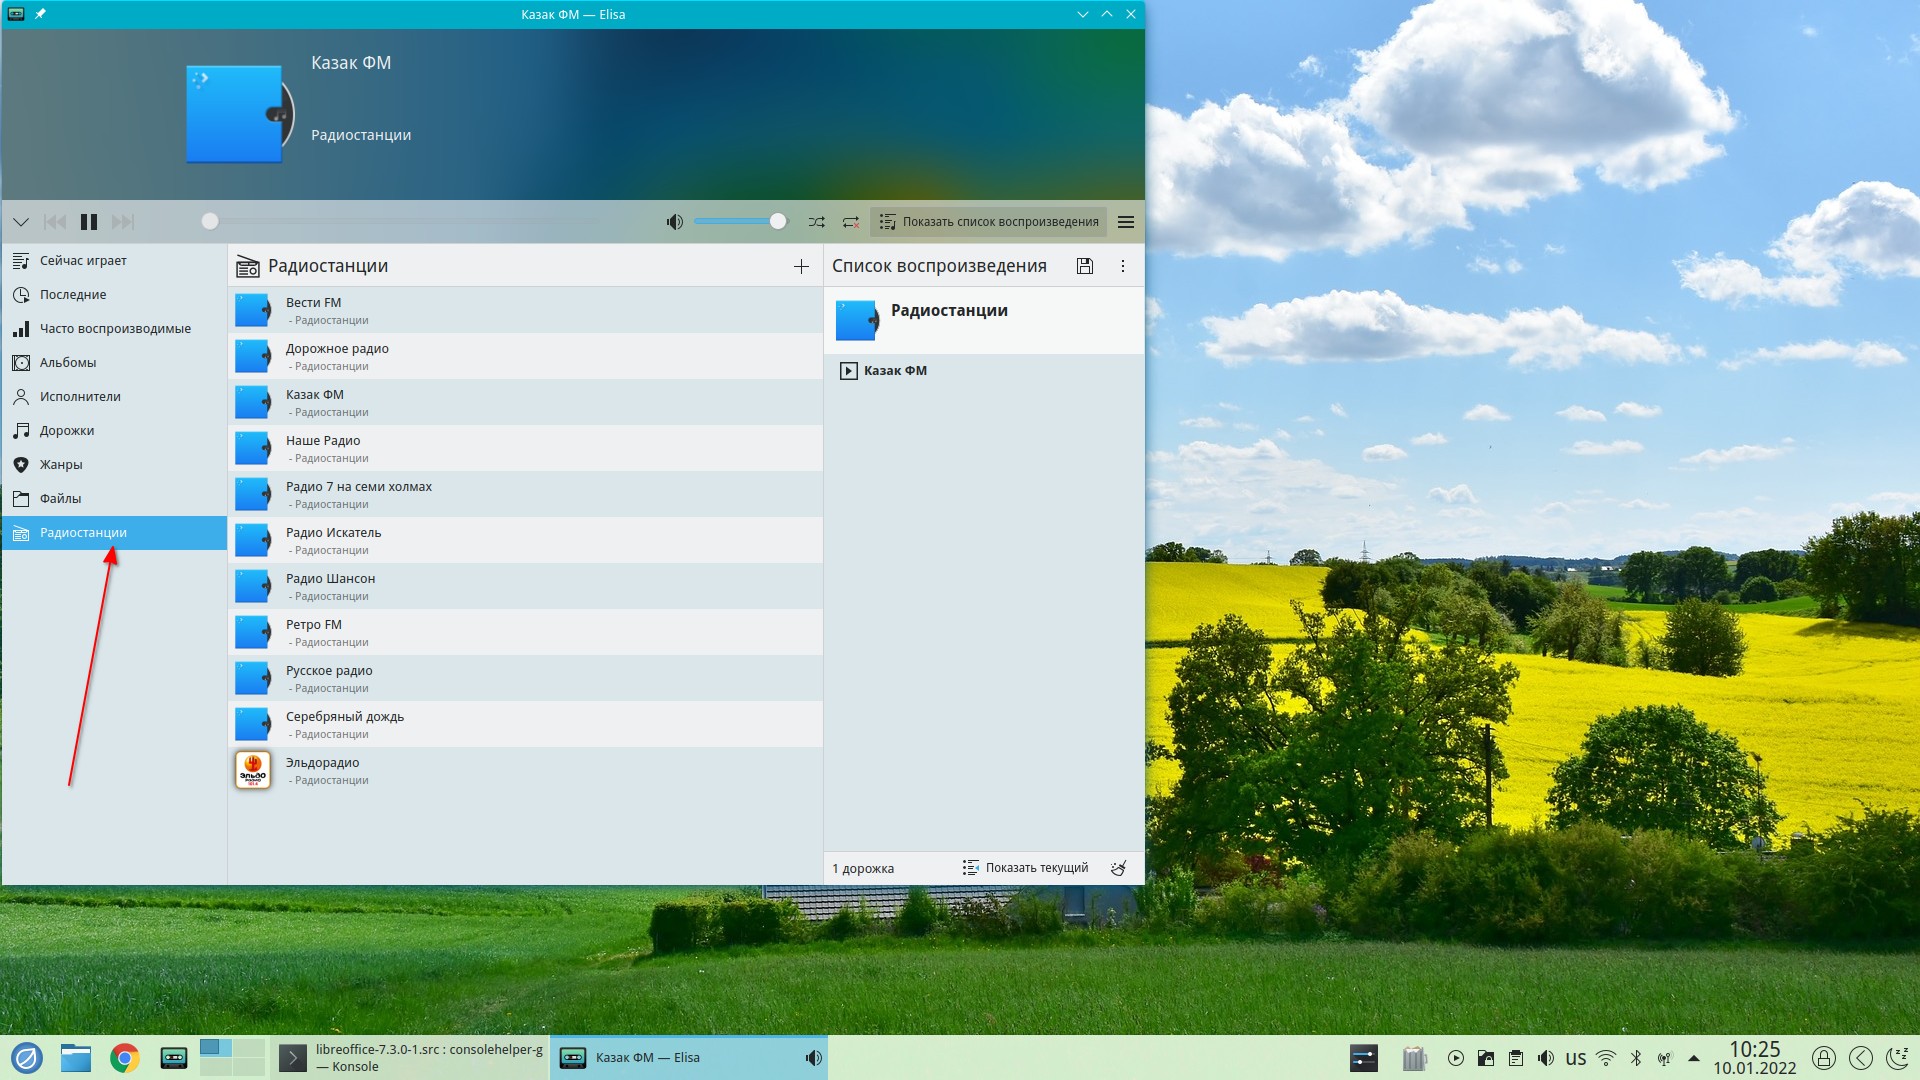Skip to the next track

point(123,222)
